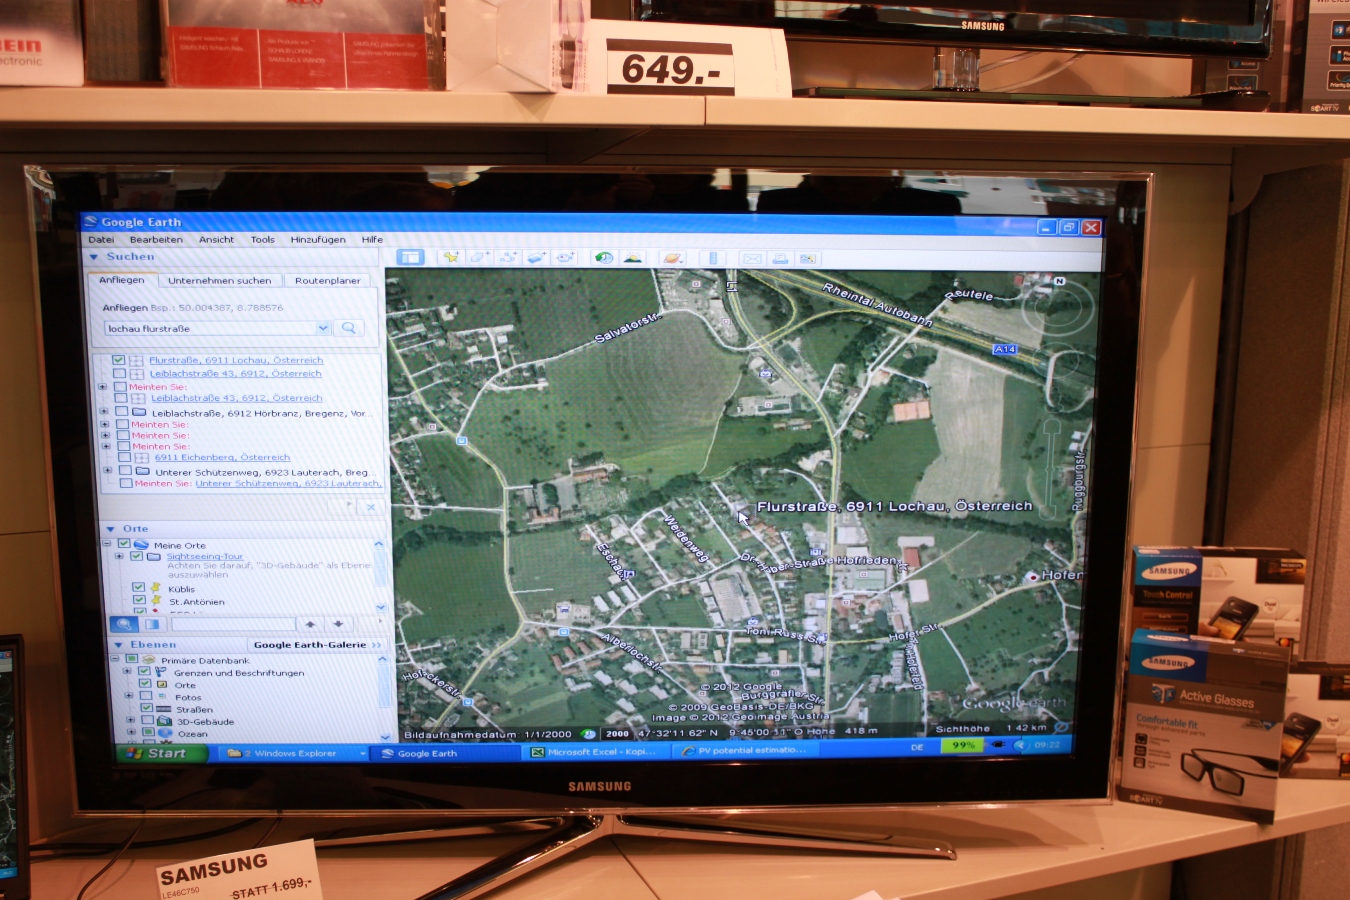Click the Windows Start button
This screenshot has height=900, width=1350.
160,753
